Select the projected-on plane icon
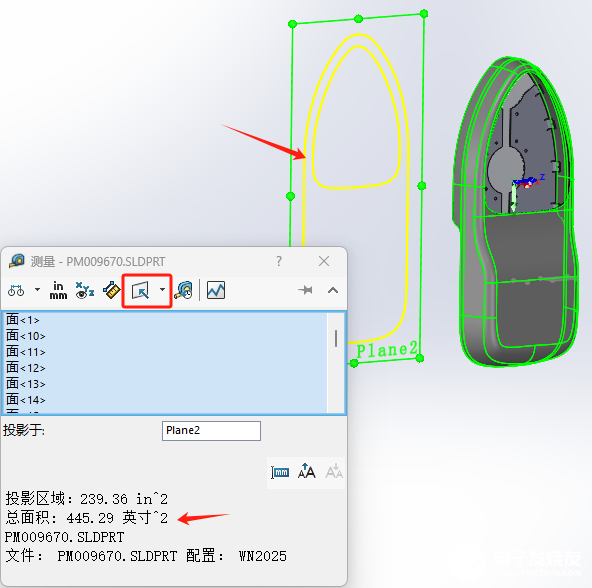The image size is (592, 588). click(x=140, y=291)
